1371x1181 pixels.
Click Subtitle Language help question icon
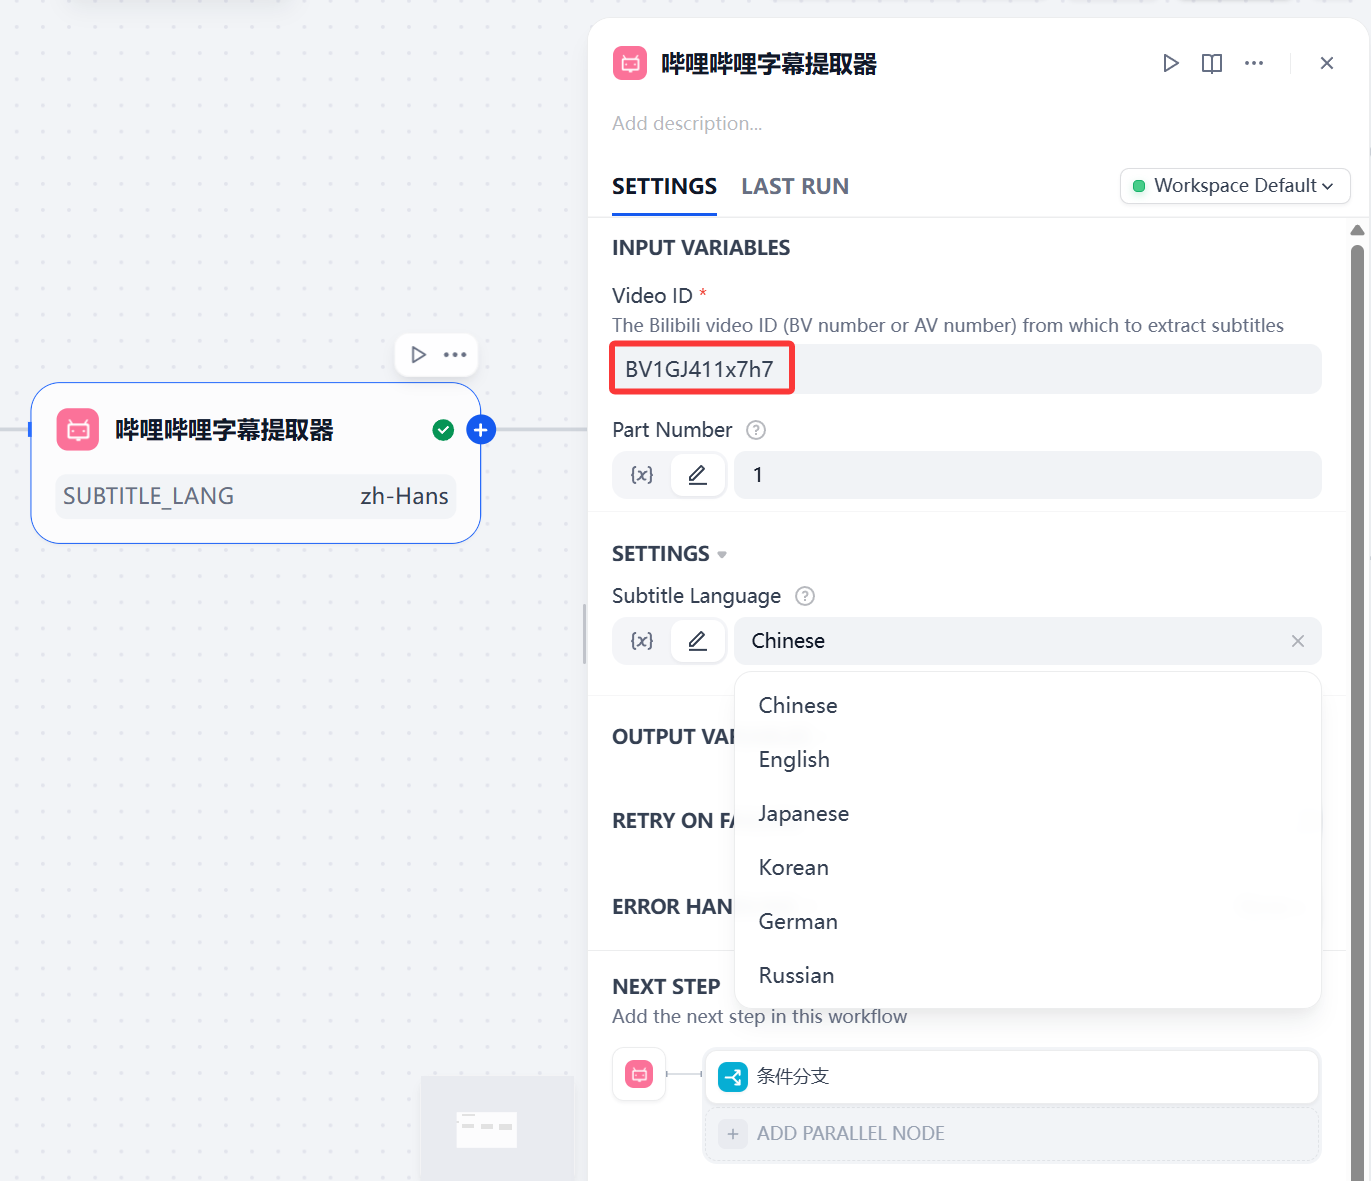[804, 596]
